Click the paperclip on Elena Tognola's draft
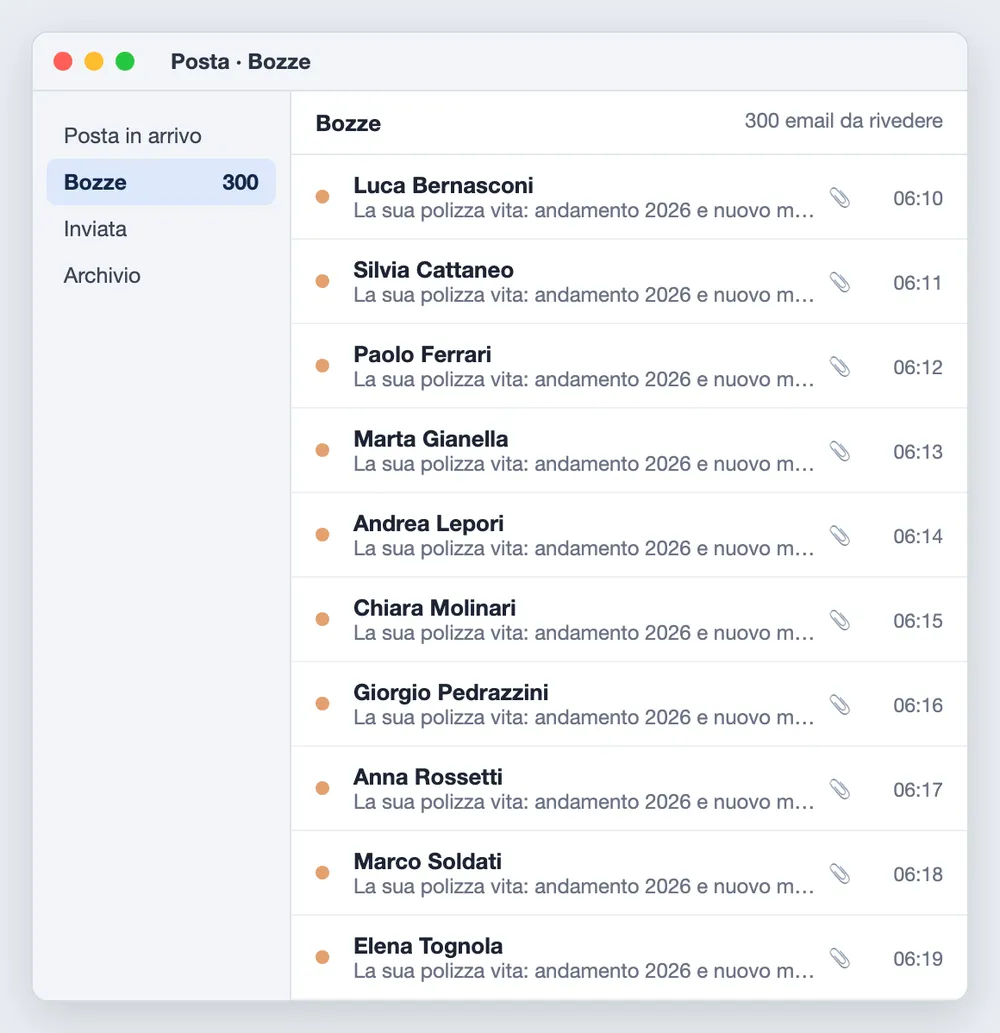1000x1033 pixels. point(839,958)
